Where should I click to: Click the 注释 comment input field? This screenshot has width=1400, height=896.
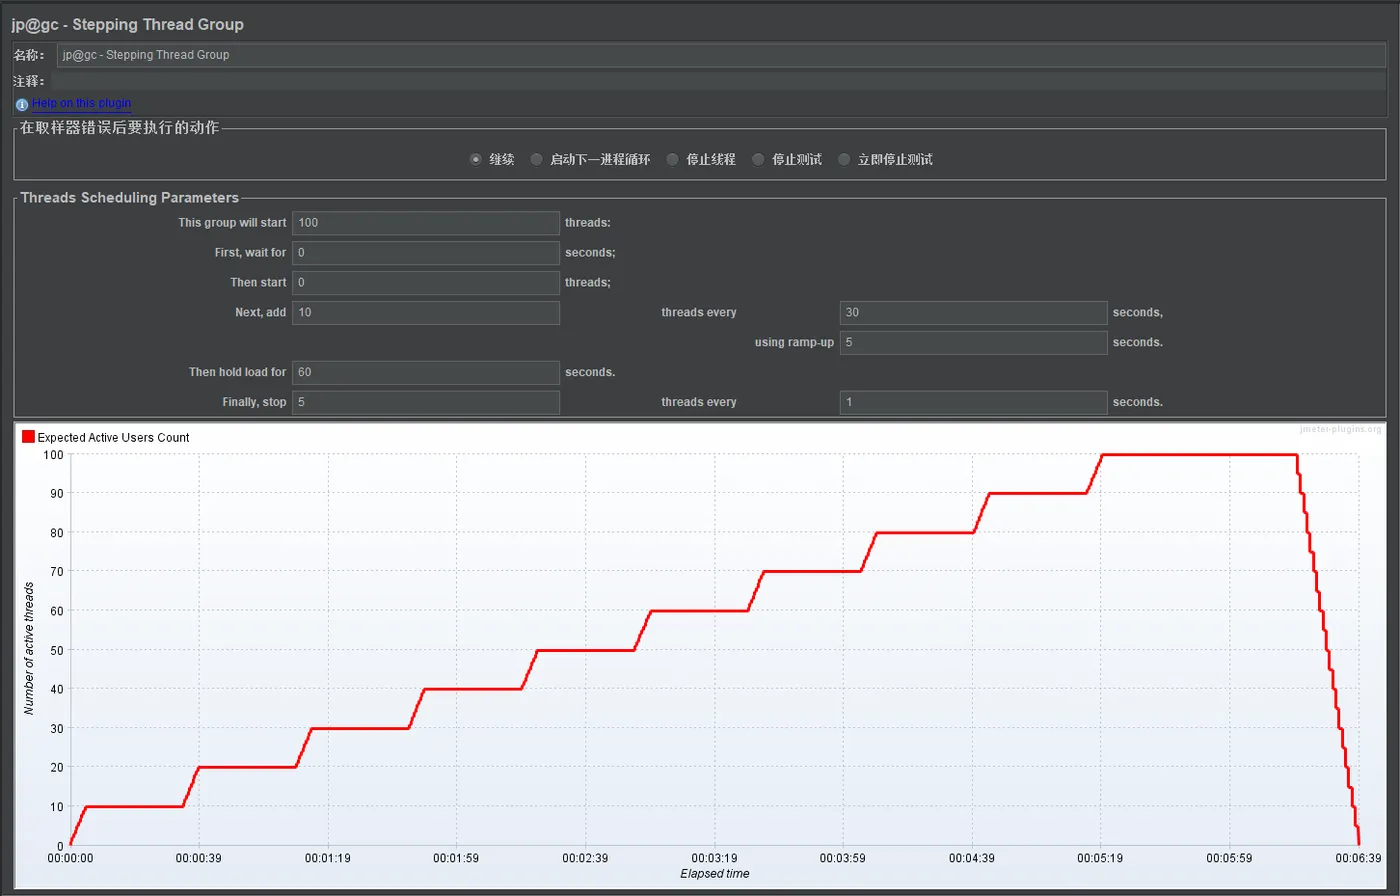pos(718,81)
